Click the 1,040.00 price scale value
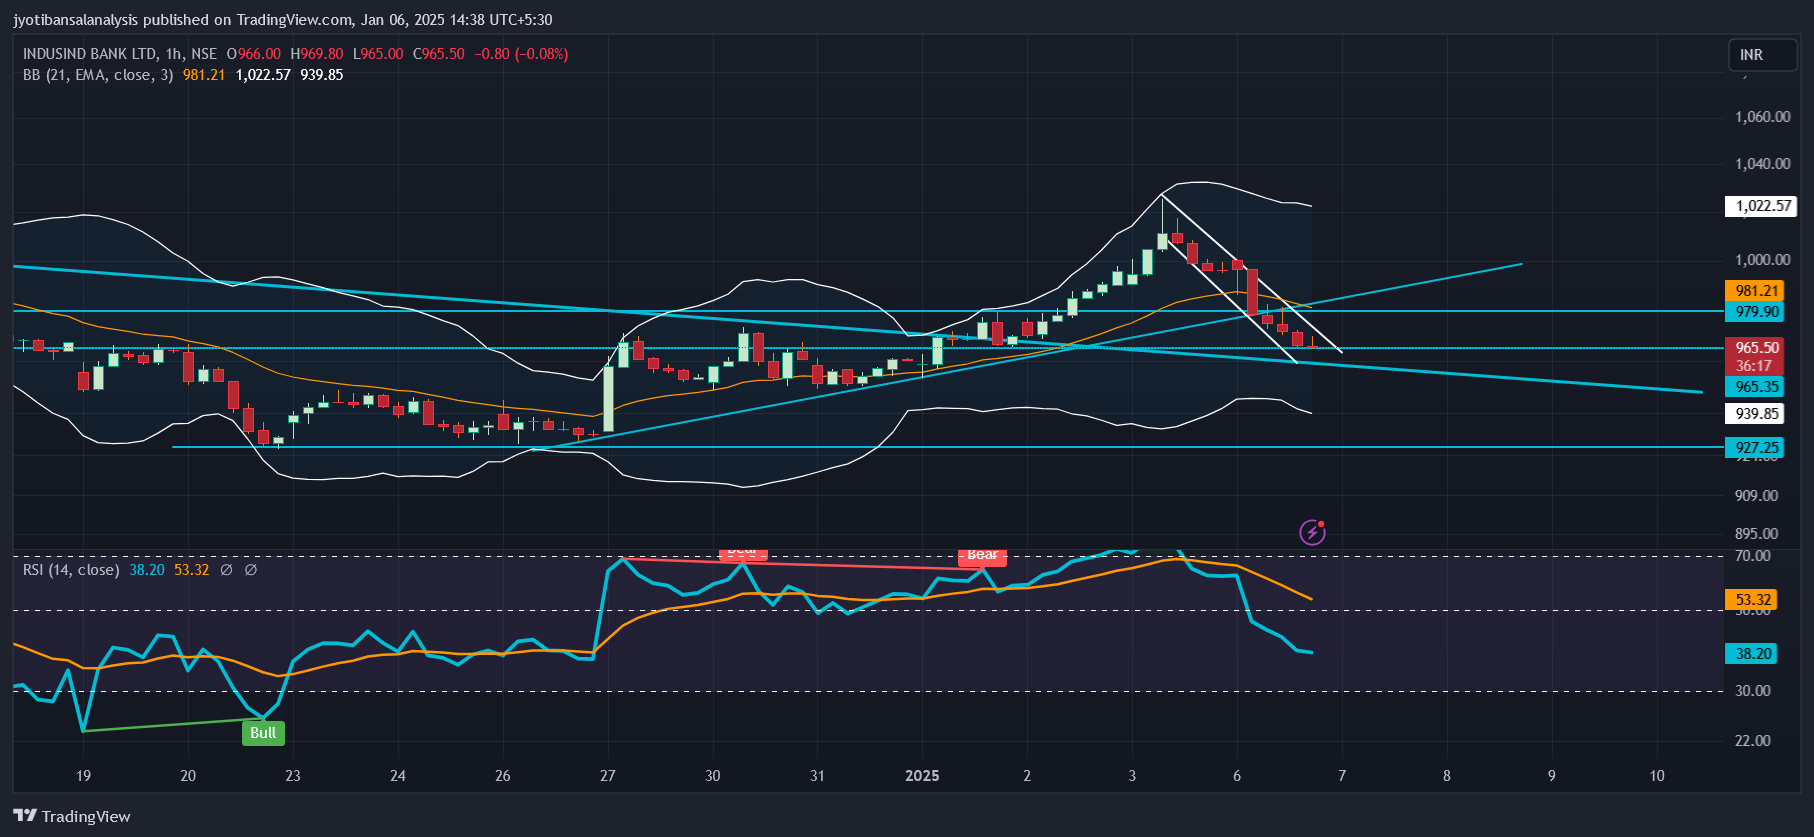Viewport: 1814px width, 837px height. pos(1762,164)
